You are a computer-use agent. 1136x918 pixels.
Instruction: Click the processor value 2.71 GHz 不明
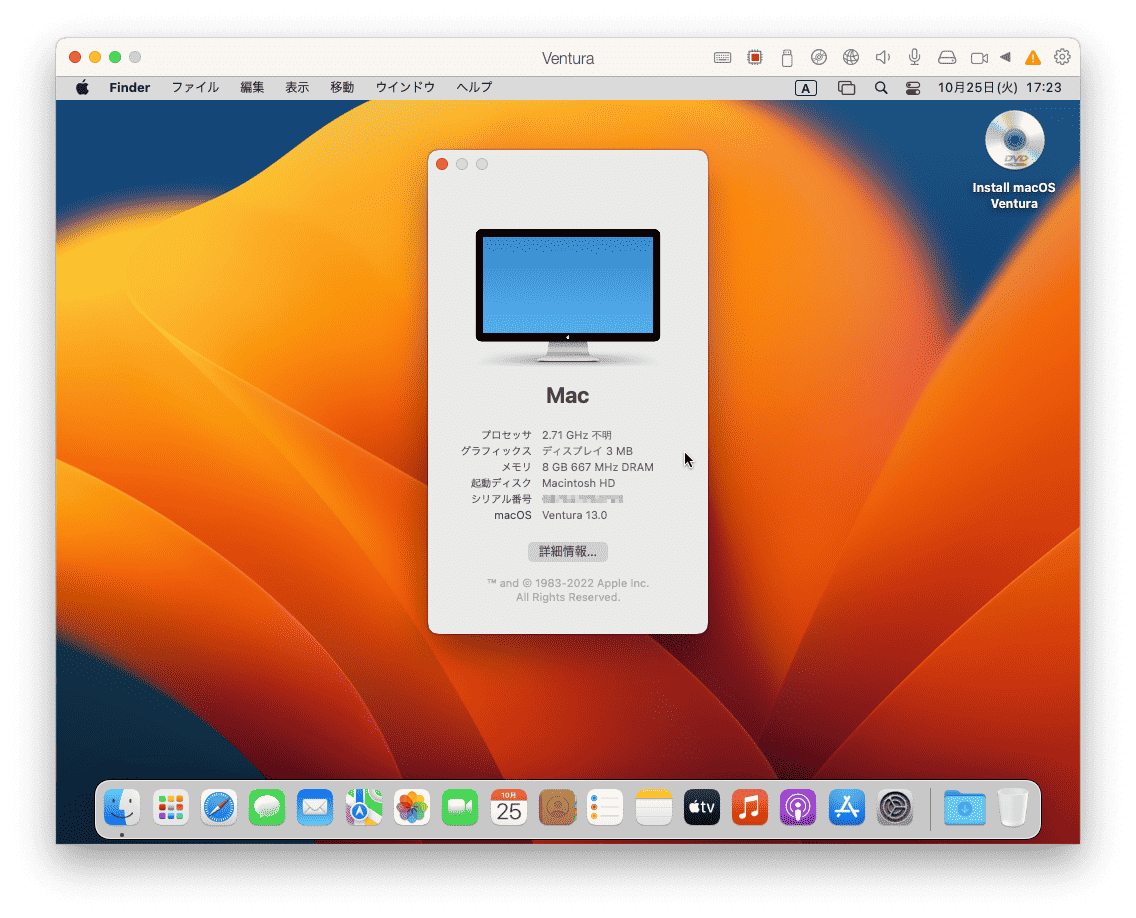[x=577, y=435]
